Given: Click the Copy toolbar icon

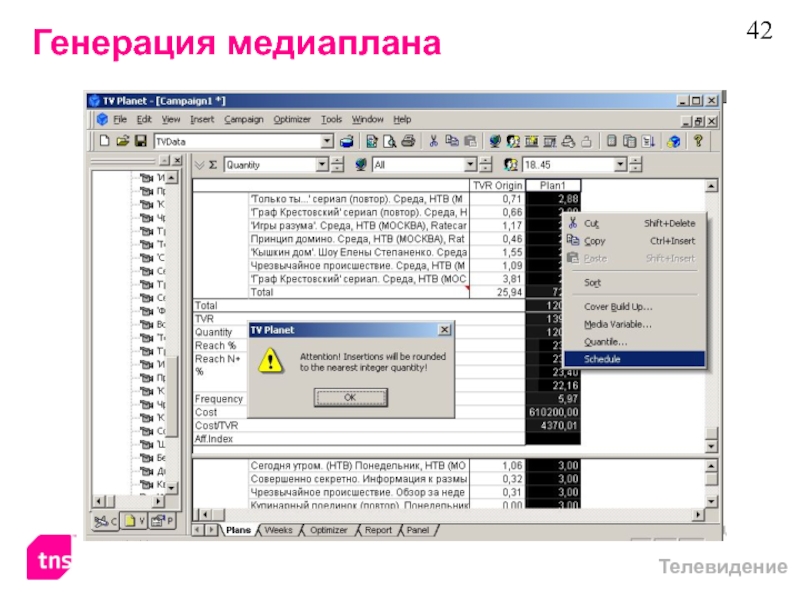Looking at the screenshot, I should (452, 141).
